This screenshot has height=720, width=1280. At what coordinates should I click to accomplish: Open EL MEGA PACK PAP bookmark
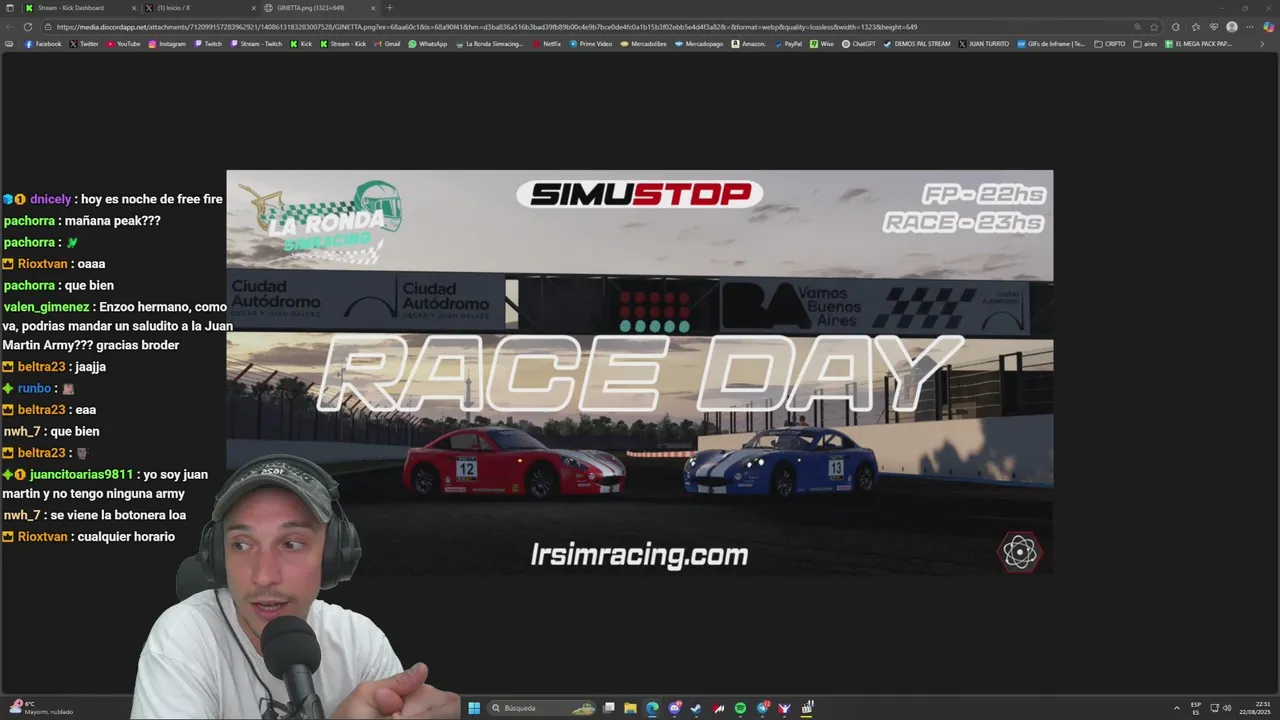click(x=1198, y=44)
